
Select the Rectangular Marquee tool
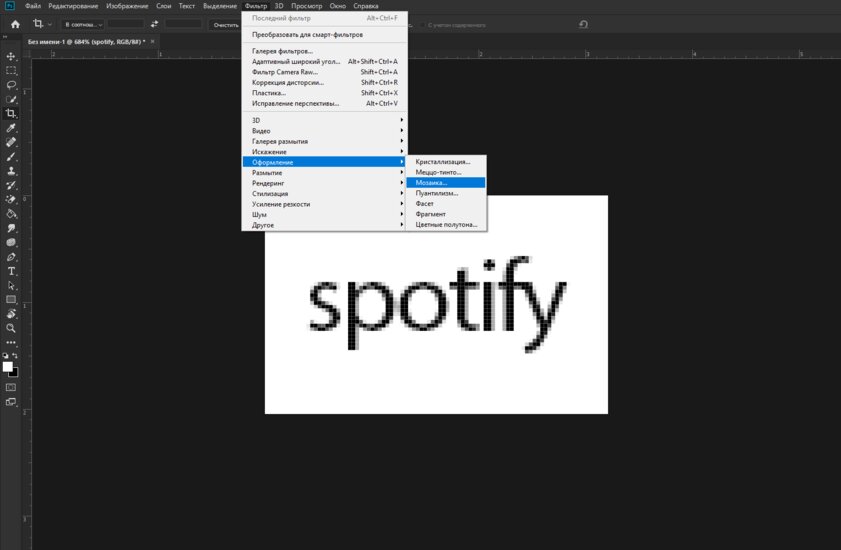pos(11,70)
